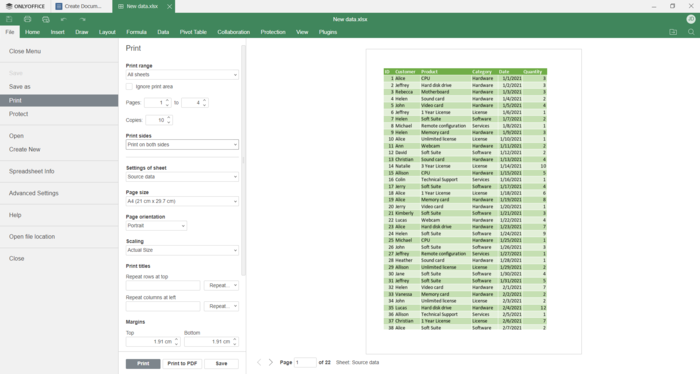Switch to the Formula tab
Screen dimensions: 700x374
click(x=136, y=32)
